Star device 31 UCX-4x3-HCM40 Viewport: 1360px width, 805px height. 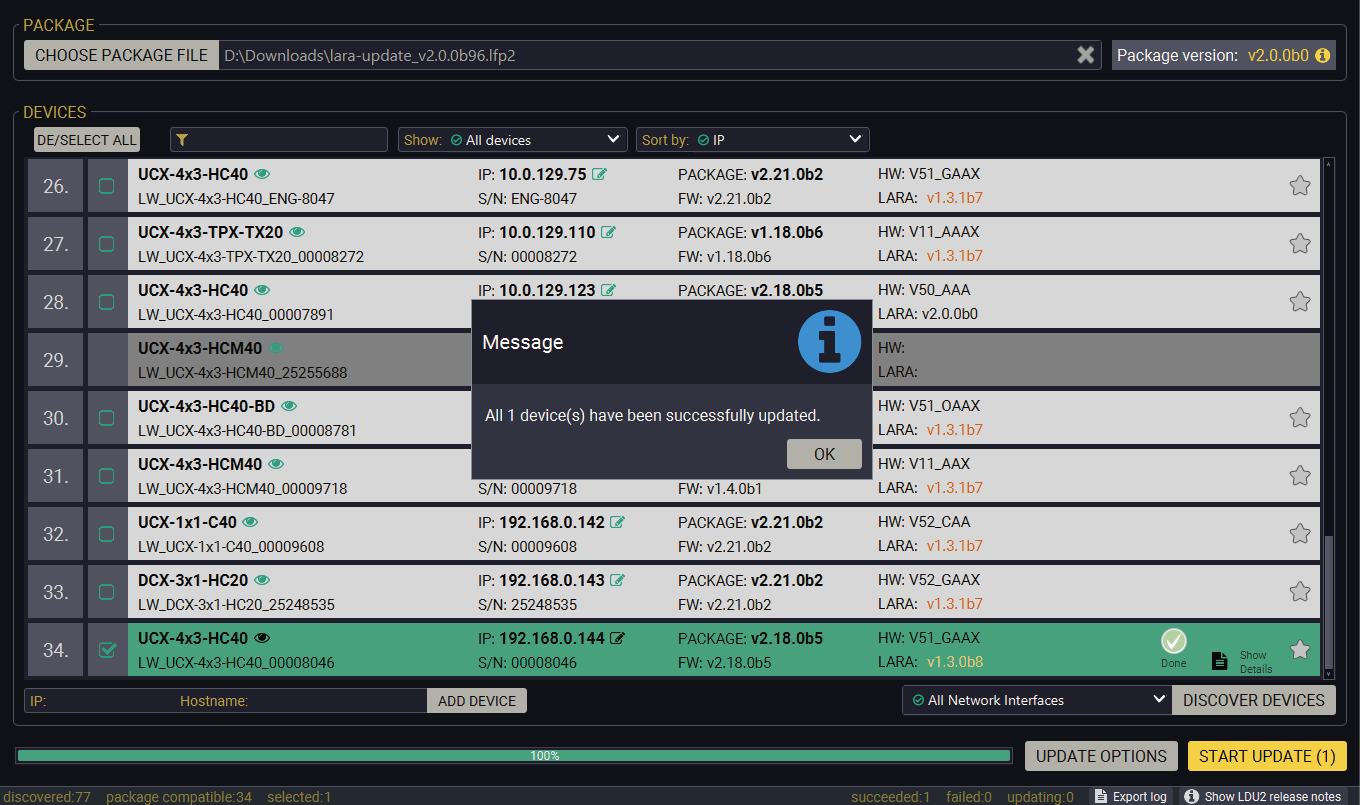[1299, 475]
